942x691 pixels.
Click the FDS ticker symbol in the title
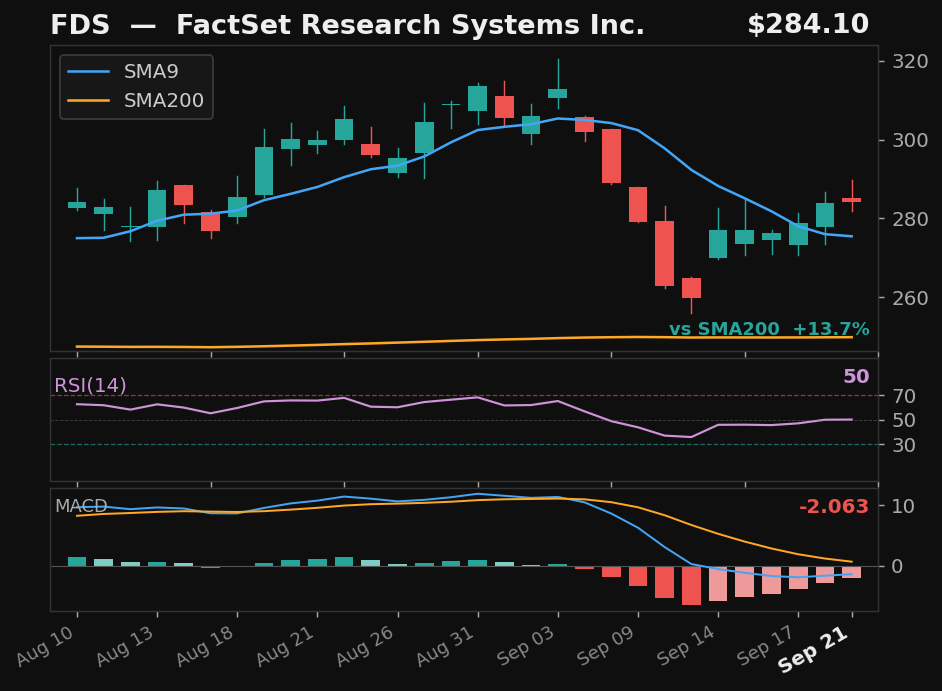click(80, 25)
